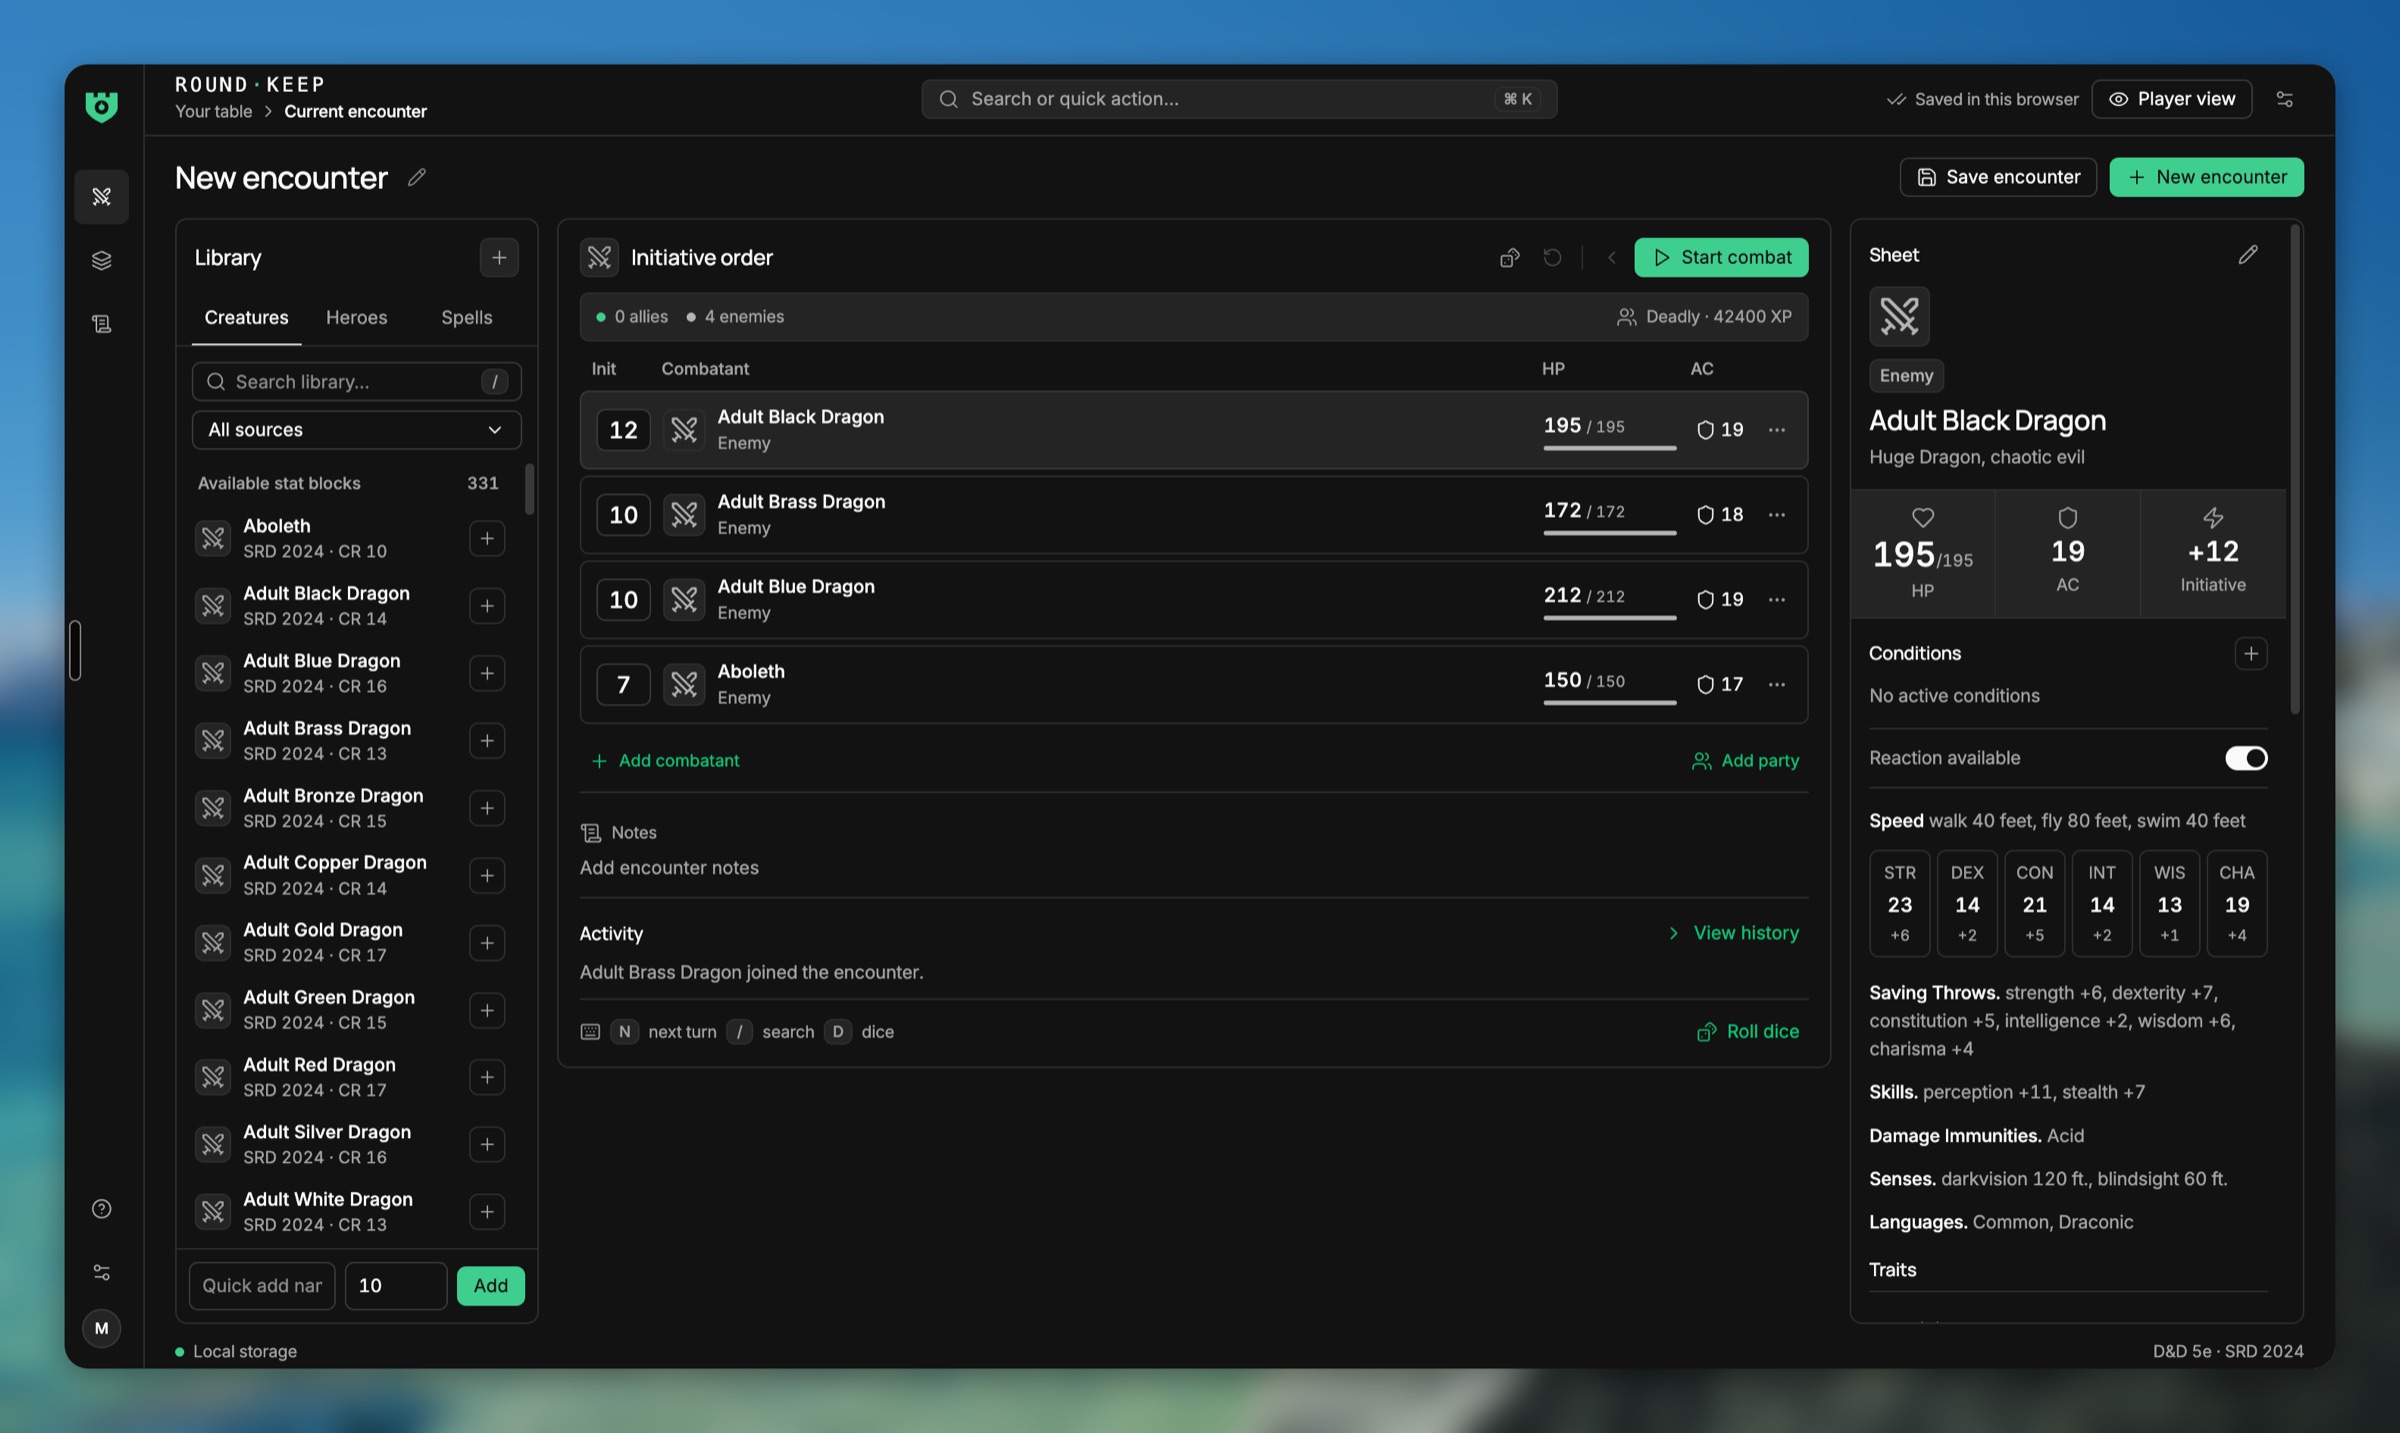The width and height of the screenshot is (2400, 1433).
Task: Click the Add combatant link
Action: tap(665, 761)
